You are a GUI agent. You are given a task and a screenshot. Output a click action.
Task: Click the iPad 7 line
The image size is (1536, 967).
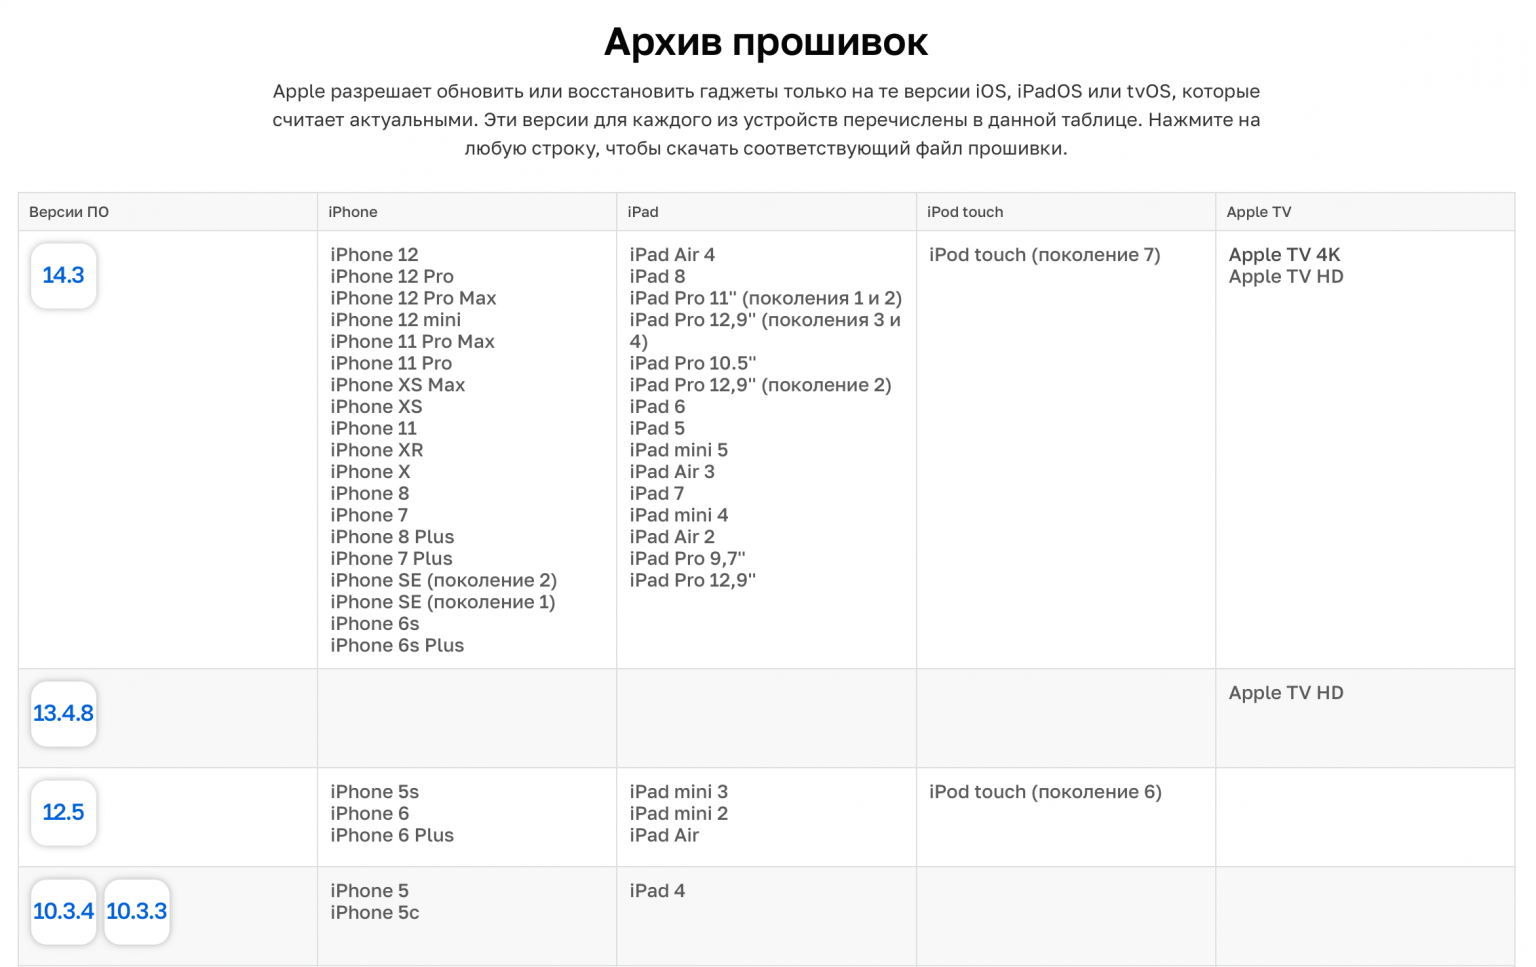tap(657, 494)
